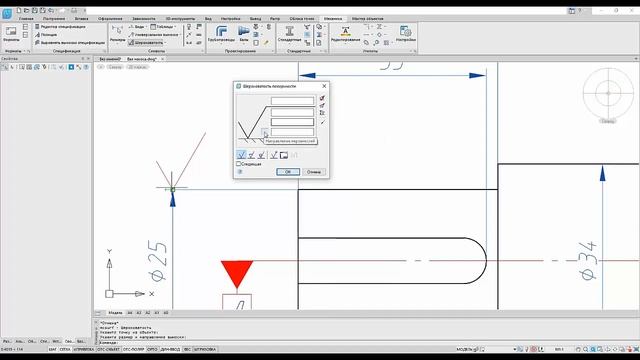
Task: Toggle оПРИВЯЗКА object snap in status bar
Action: tap(84, 349)
